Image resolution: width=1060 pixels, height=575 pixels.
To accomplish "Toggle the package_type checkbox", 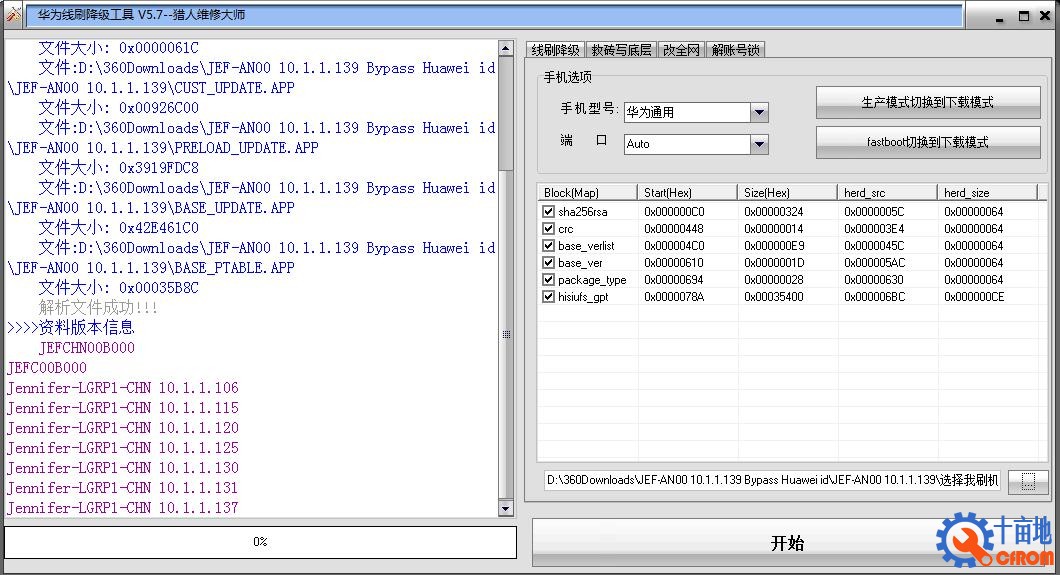I will 548,280.
